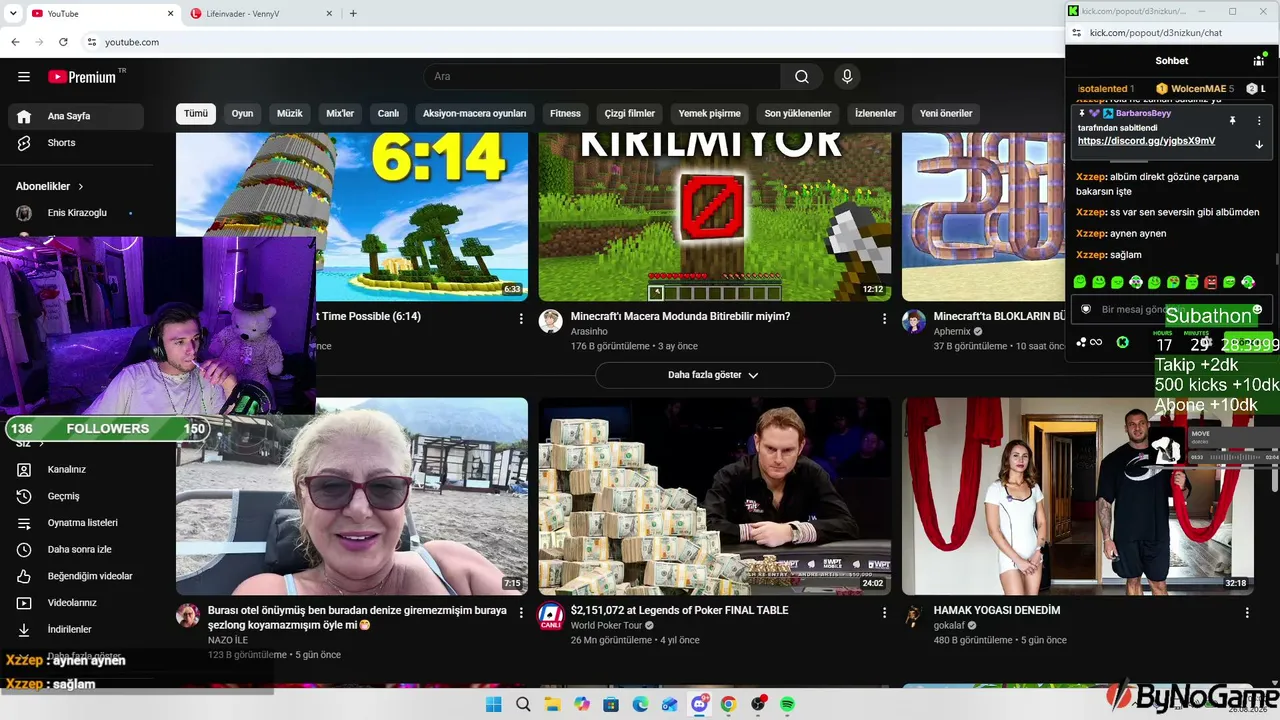1280x720 pixels.
Task: View site information for youtube.com
Action: (92, 42)
